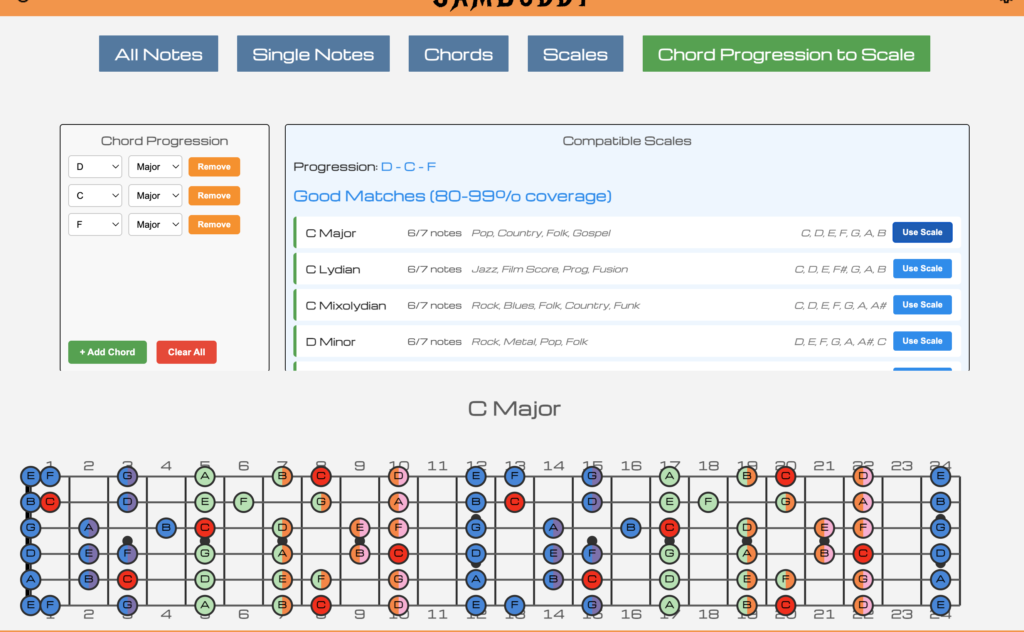Click the A note at fret 10
The height and width of the screenshot is (632, 1024).
click(398, 502)
